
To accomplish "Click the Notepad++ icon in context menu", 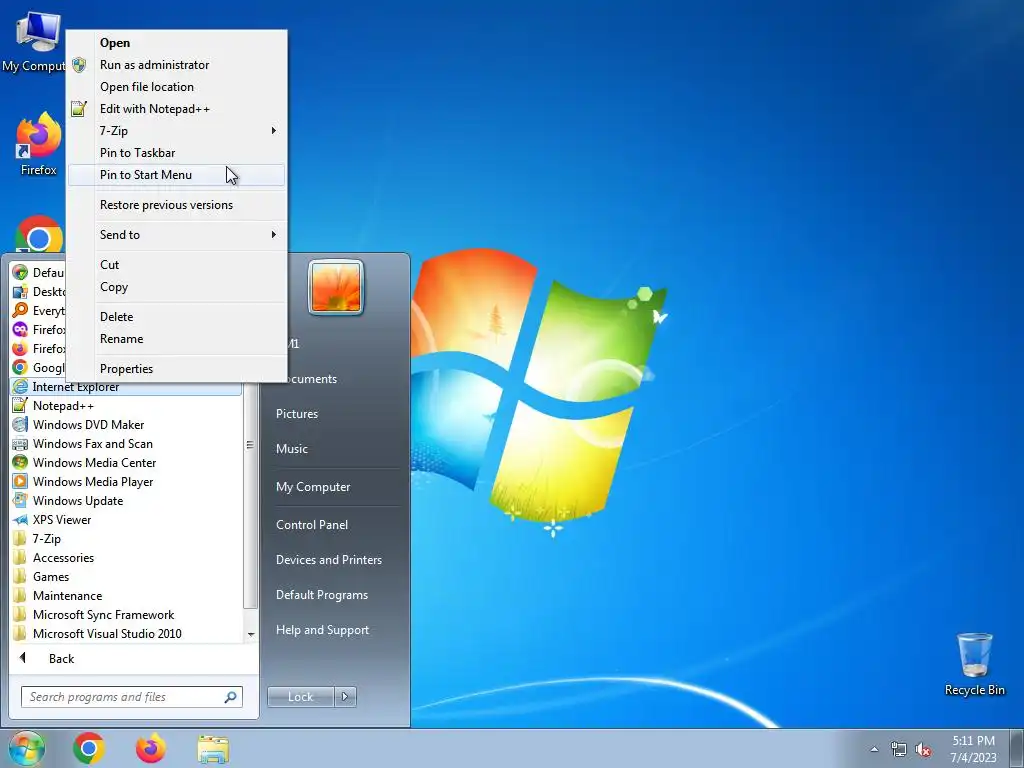I will (79, 108).
